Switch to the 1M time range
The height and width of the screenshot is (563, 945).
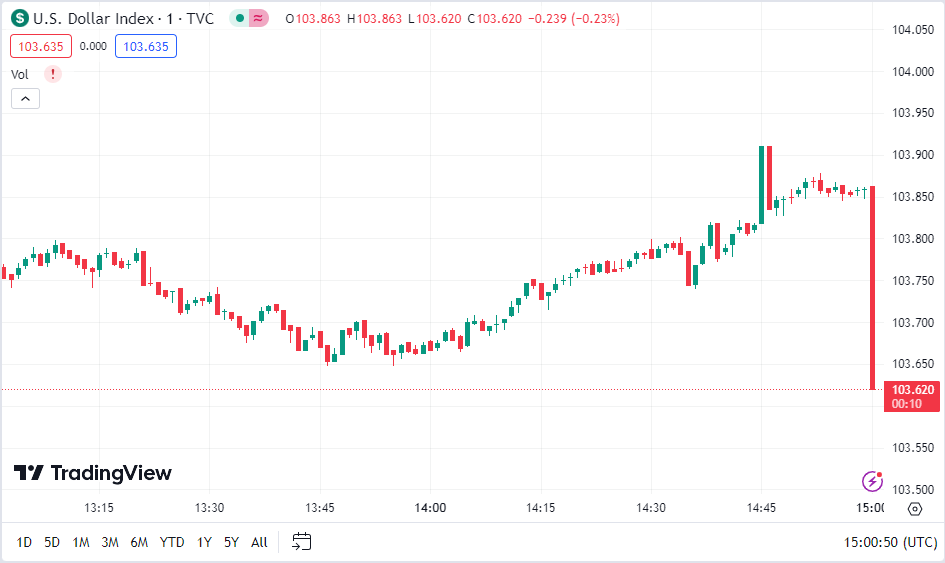81,542
